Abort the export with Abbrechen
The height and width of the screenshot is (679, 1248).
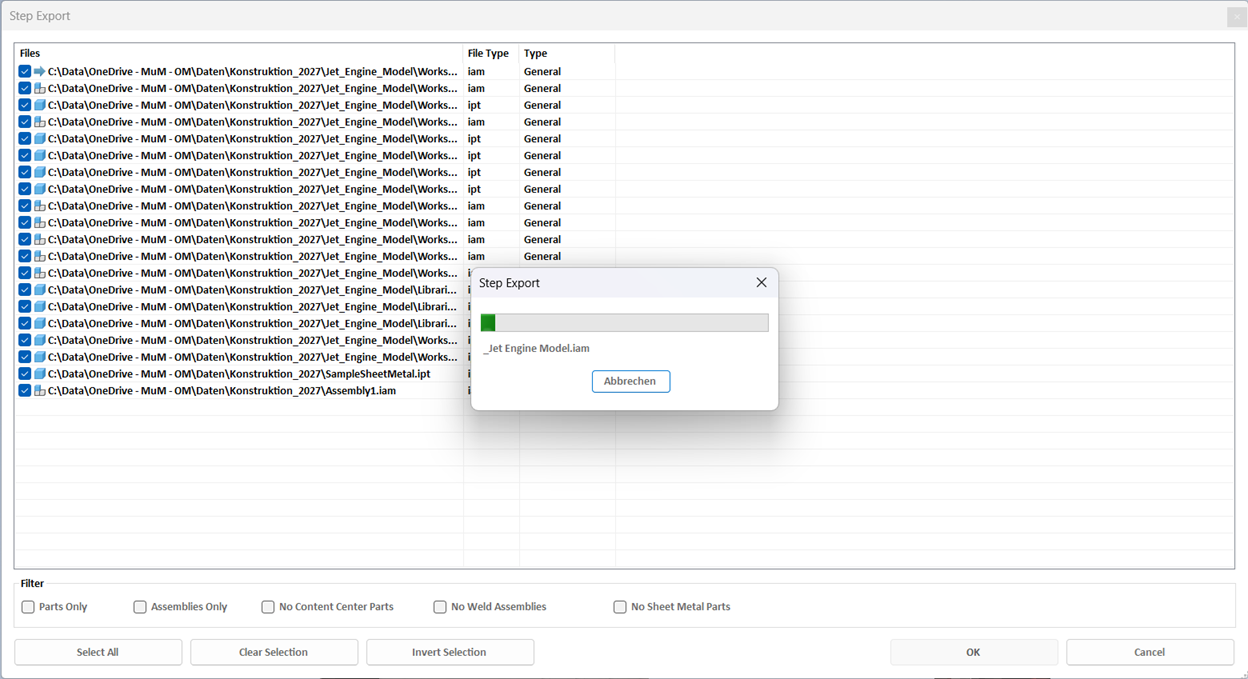(631, 381)
